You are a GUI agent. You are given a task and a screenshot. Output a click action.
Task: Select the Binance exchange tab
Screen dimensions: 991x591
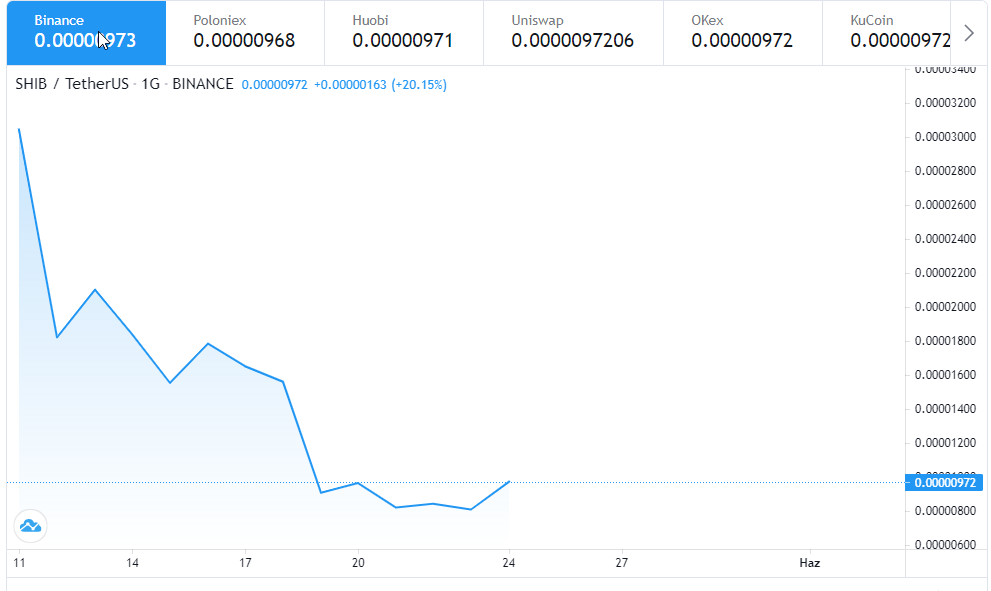pyautogui.click(x=87, y=33)
